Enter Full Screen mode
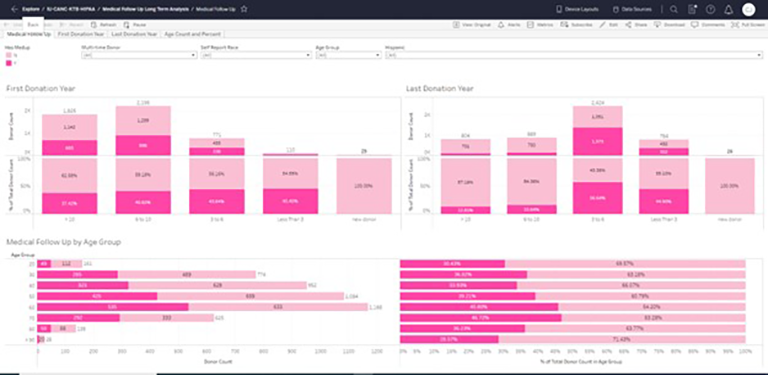768x375 pixels. 747,24
